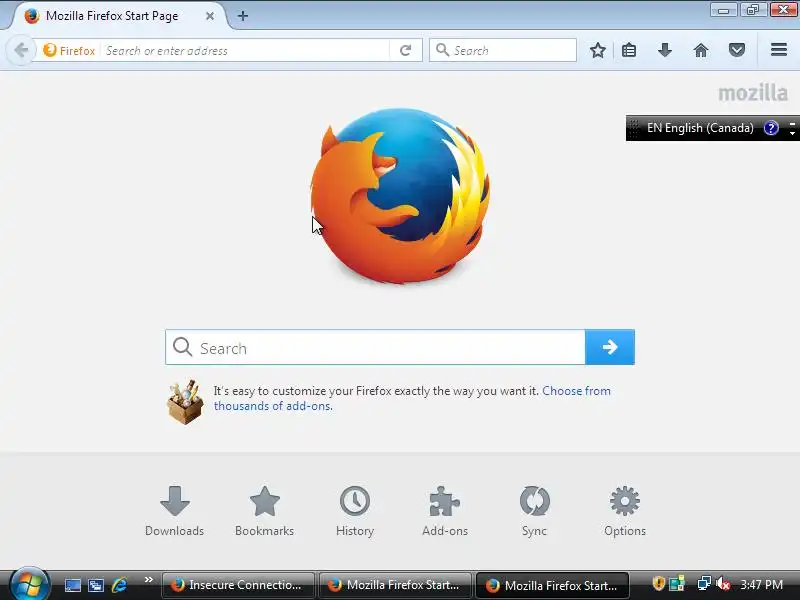Click Show Desktop quick launch icon
This screenshot has height=600, width=800.
tap(72, 585)
